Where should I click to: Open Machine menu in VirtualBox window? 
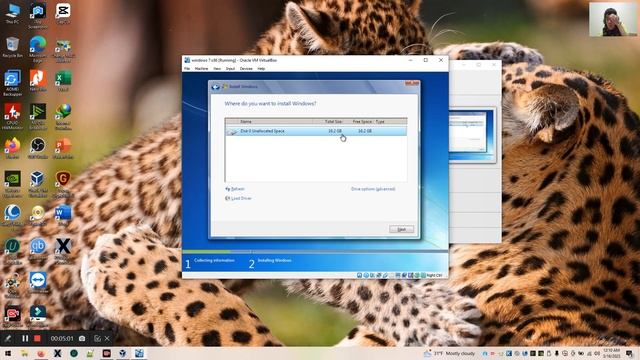201,69
